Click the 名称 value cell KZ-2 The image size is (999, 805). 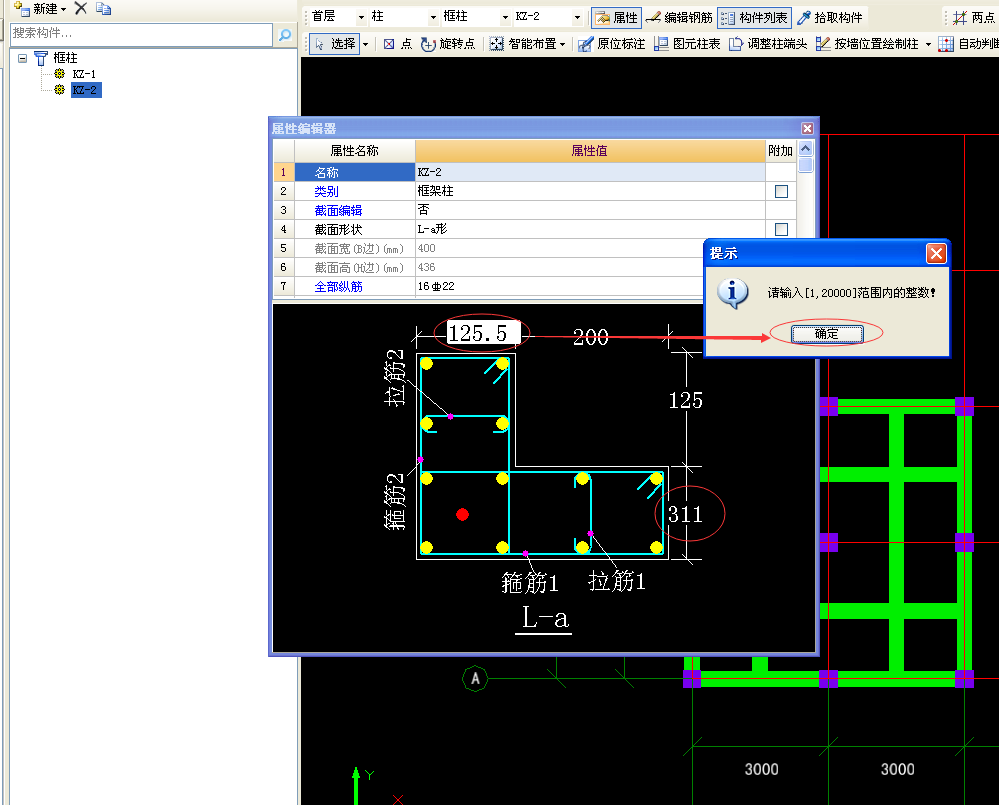(590, 172)
